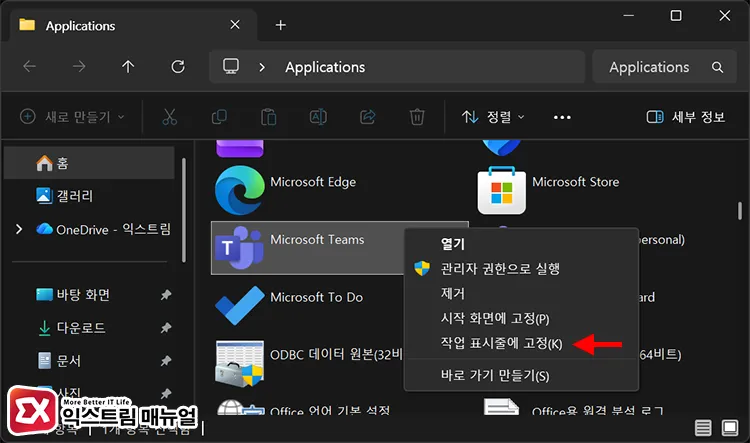Select OneDrive - 익스트림 in sidebar
This screenshot has width=750, height=443.
coord(103,229)
